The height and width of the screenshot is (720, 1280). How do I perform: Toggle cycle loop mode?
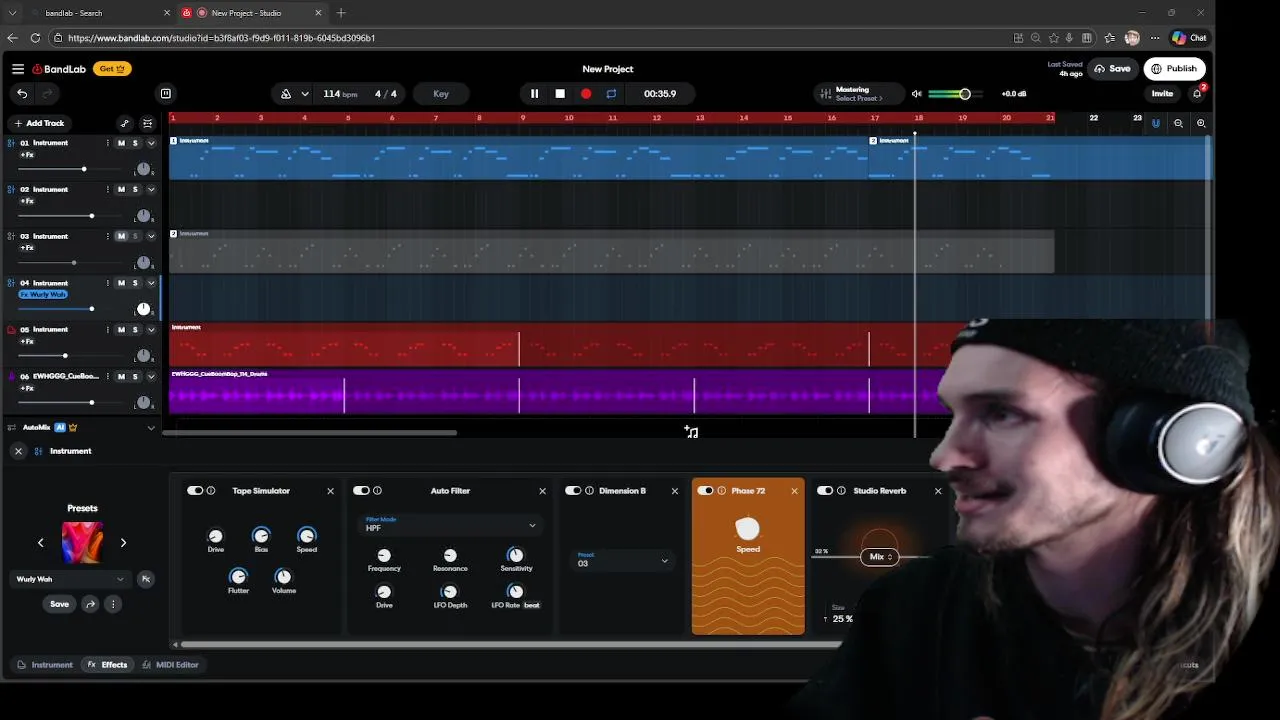pos(611,94)
